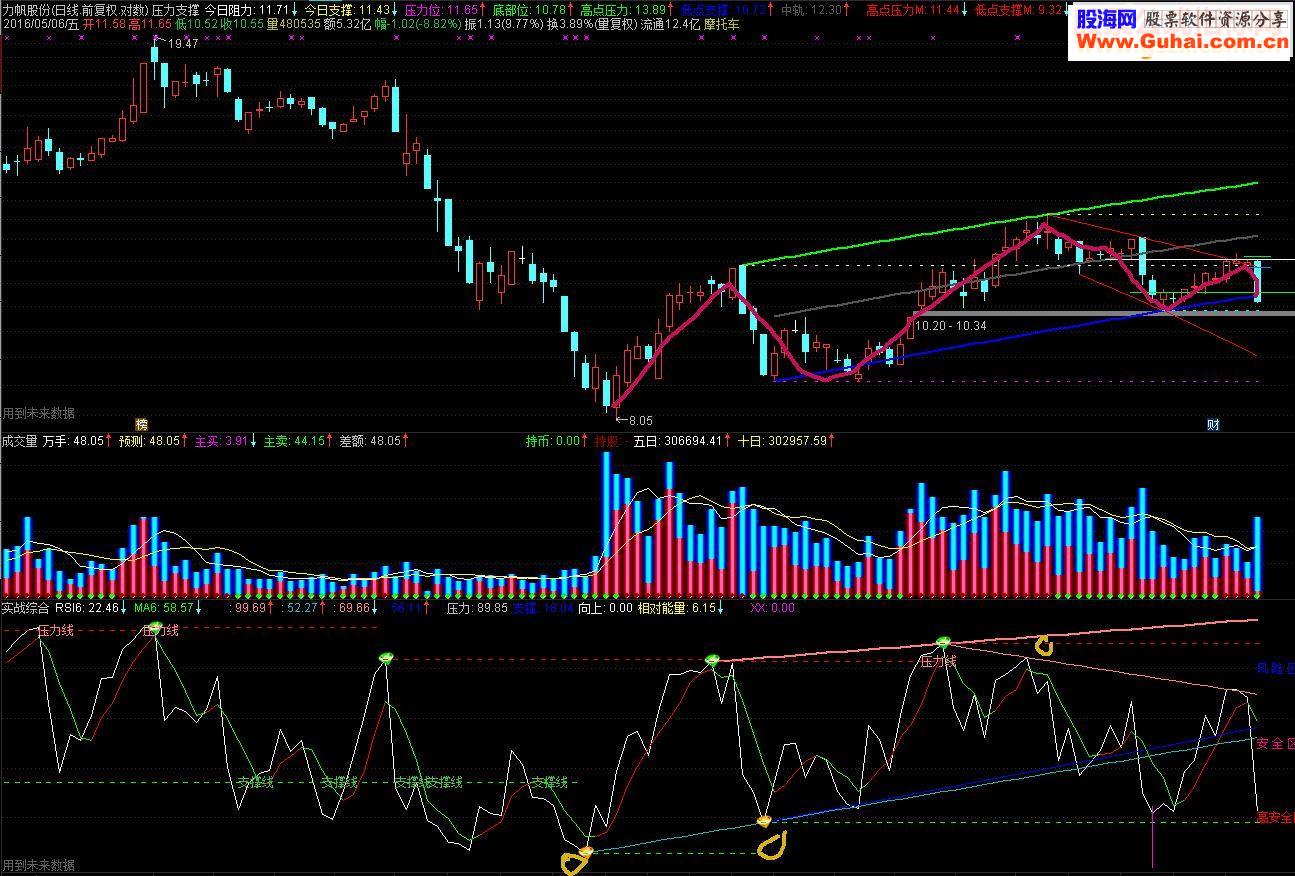1295x876 pixels.
Task: Click the turnover rate 换3.89%(量复权)
Action: (590, 23)
